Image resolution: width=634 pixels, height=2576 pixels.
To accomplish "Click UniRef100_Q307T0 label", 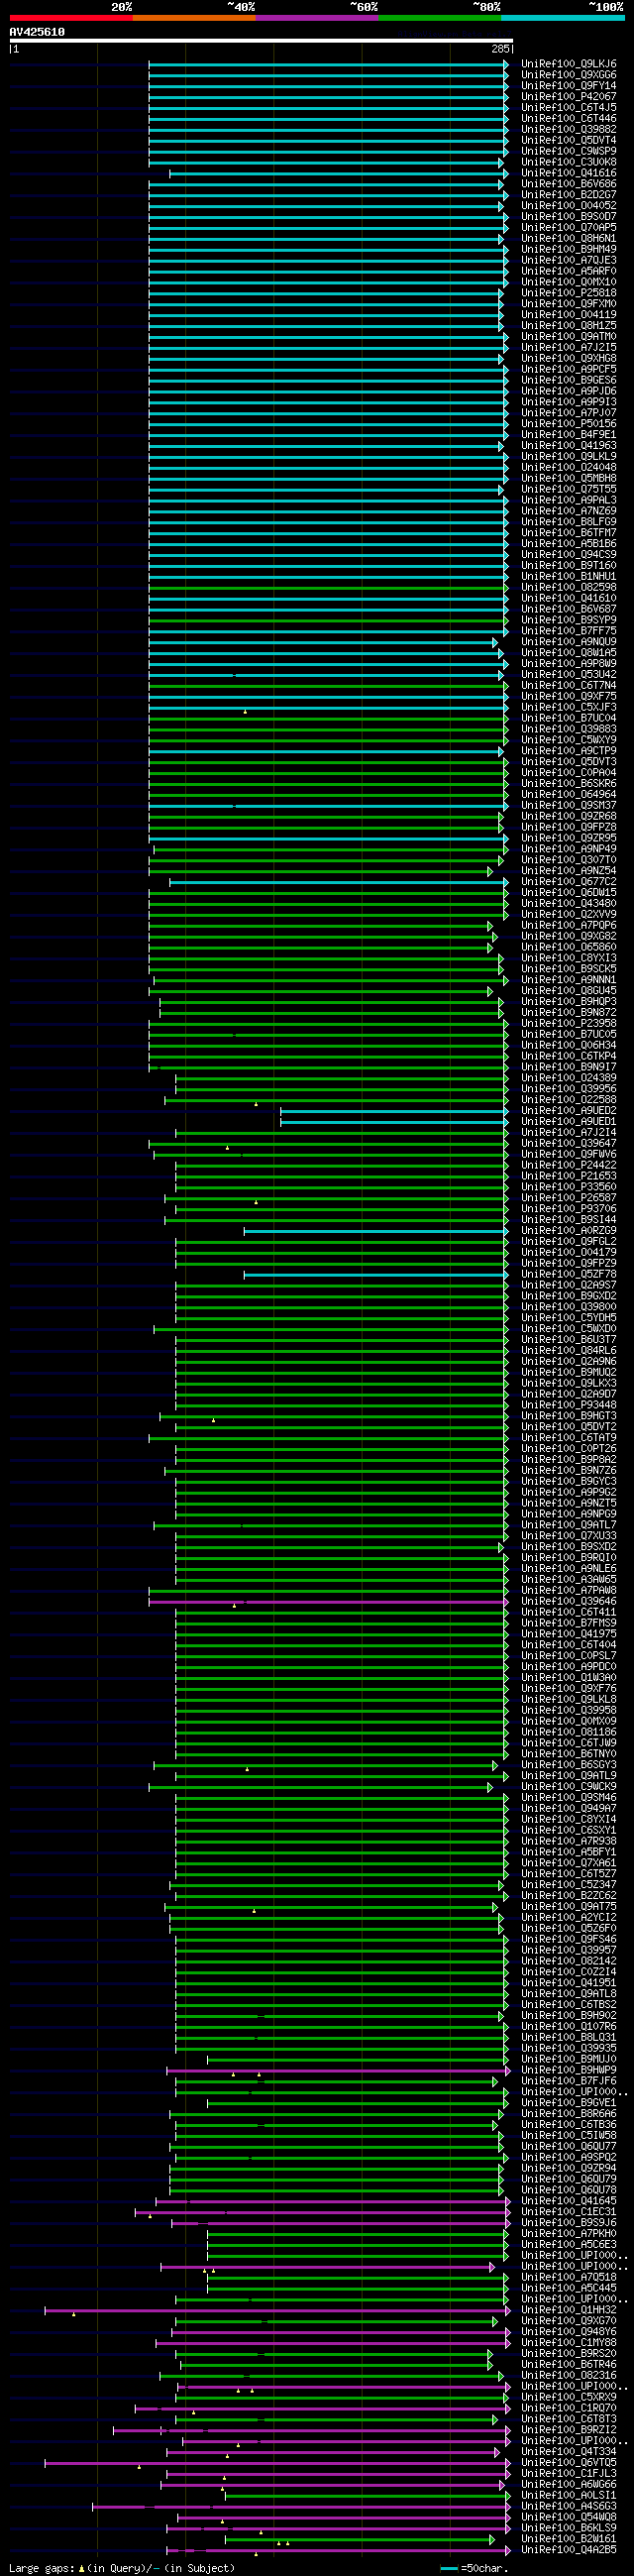I will (568, 860).
